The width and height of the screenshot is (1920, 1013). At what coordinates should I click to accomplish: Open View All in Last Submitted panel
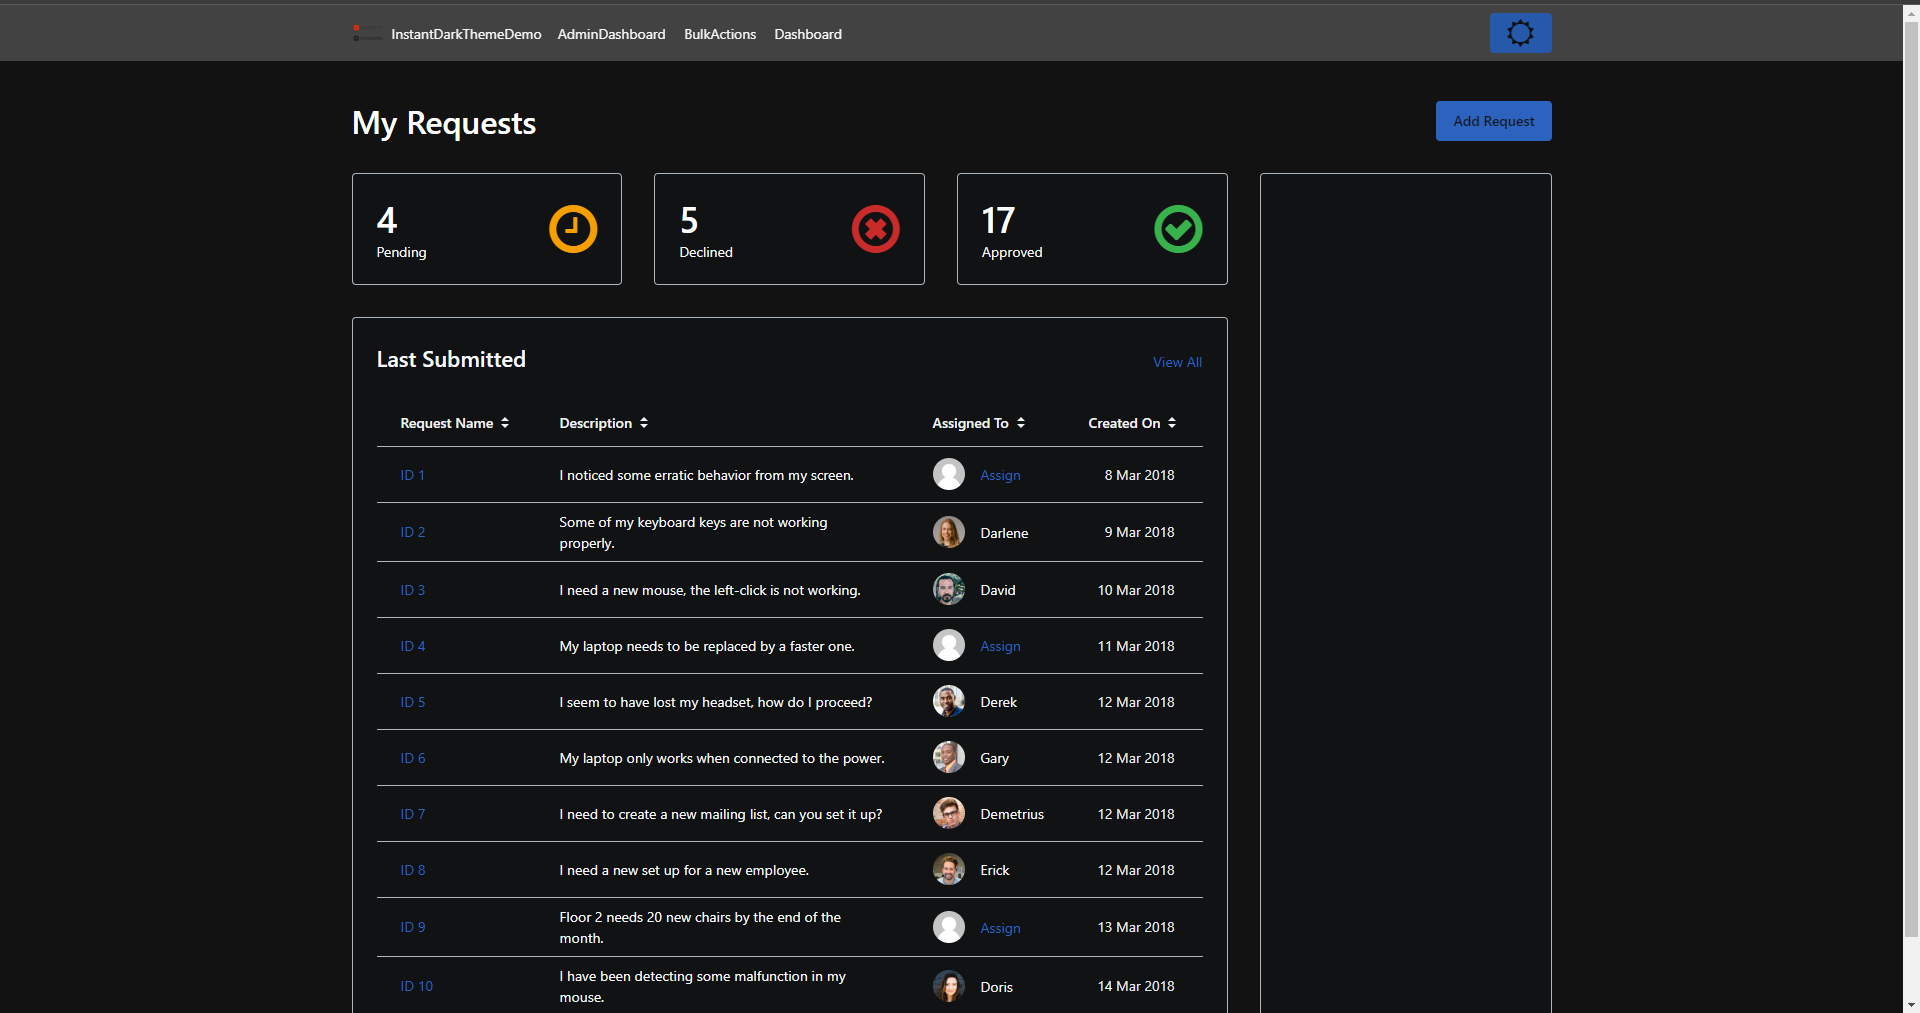(x=1177, y=361)
